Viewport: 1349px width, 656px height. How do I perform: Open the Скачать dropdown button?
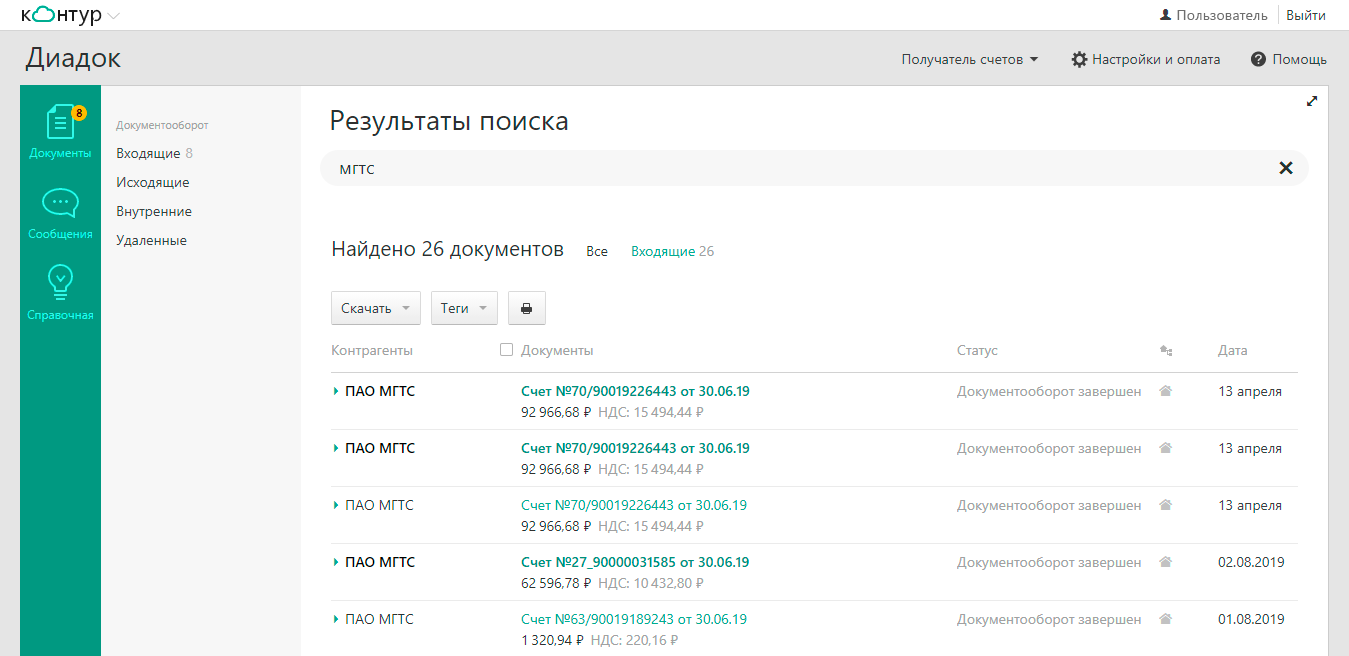[376, 308]
